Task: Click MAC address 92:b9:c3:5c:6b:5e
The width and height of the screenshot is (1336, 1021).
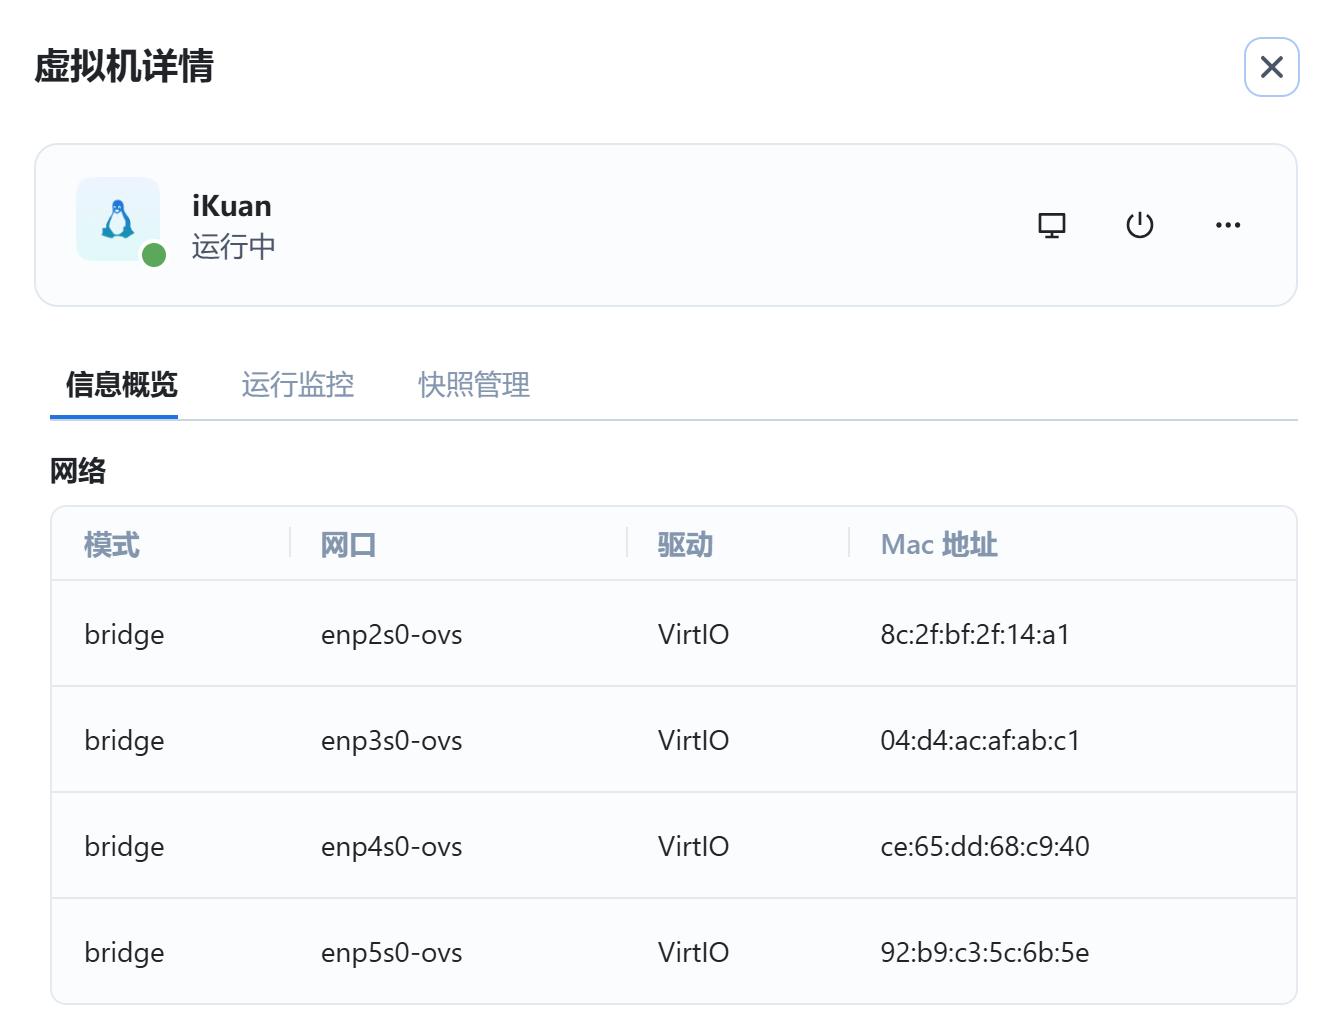Action: click(985, 953)
